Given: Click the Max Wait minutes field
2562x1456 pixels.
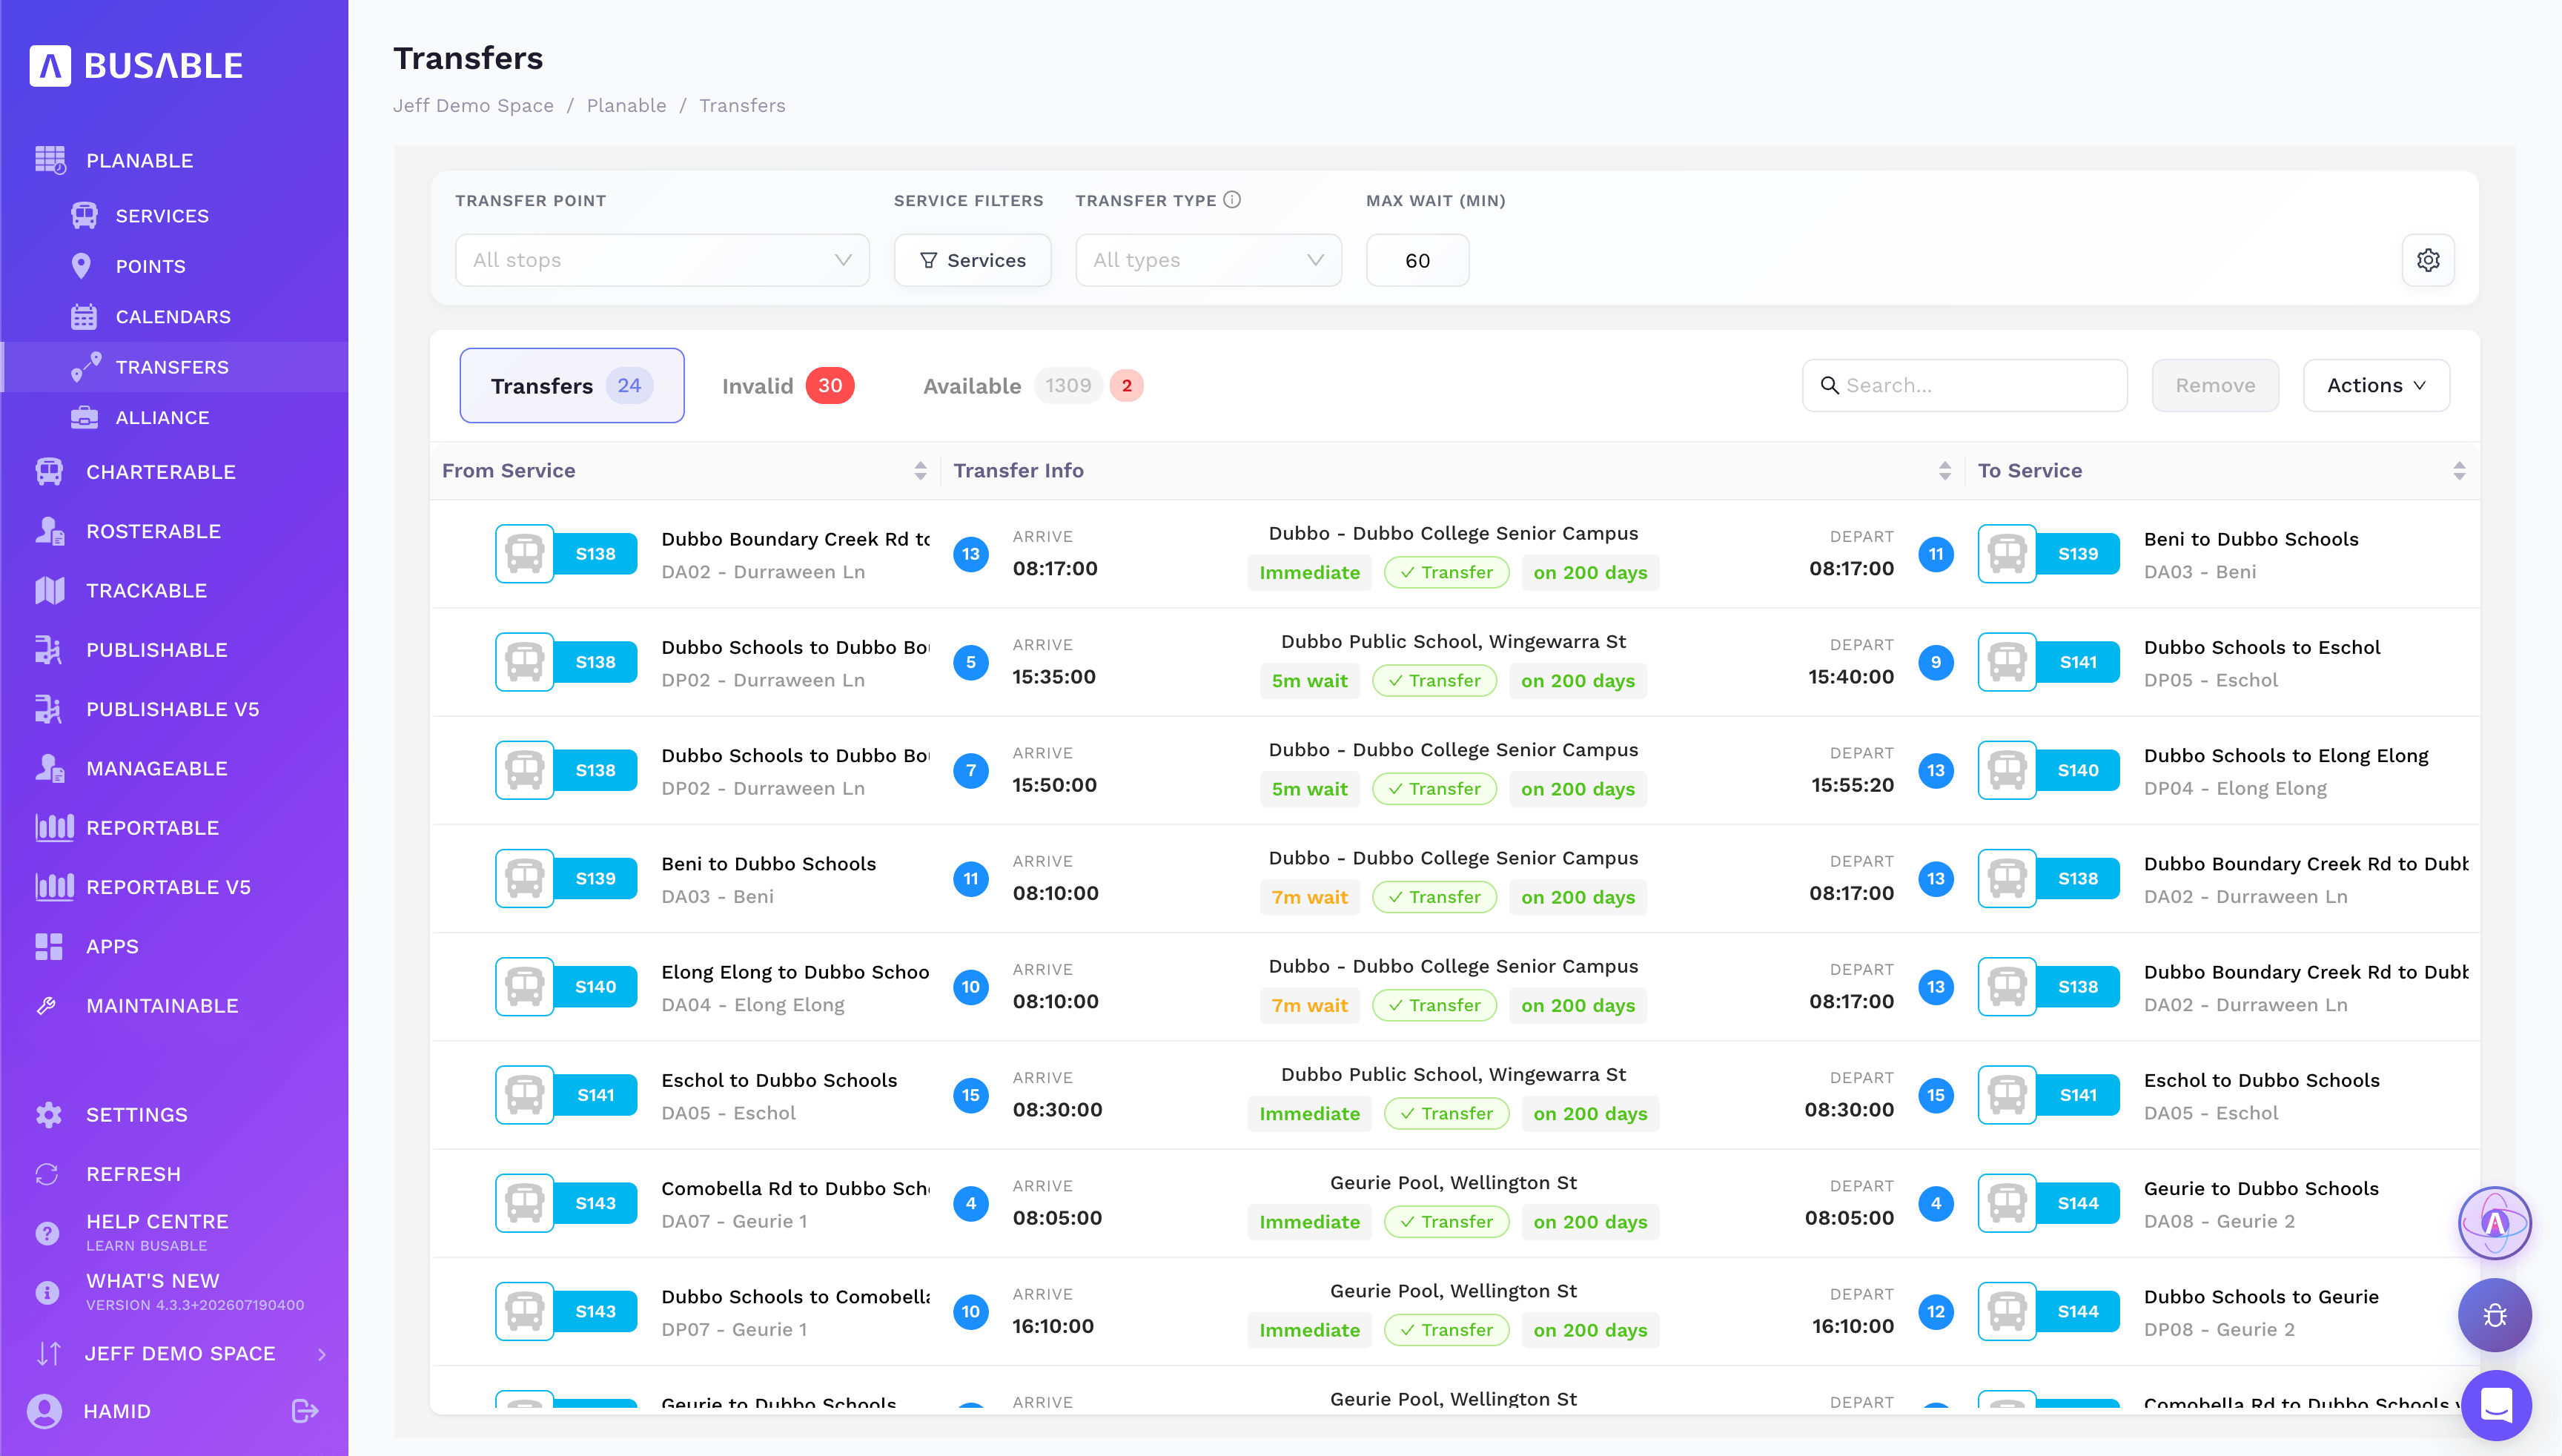Looking at the screenshot, I should click(1417, 260).
